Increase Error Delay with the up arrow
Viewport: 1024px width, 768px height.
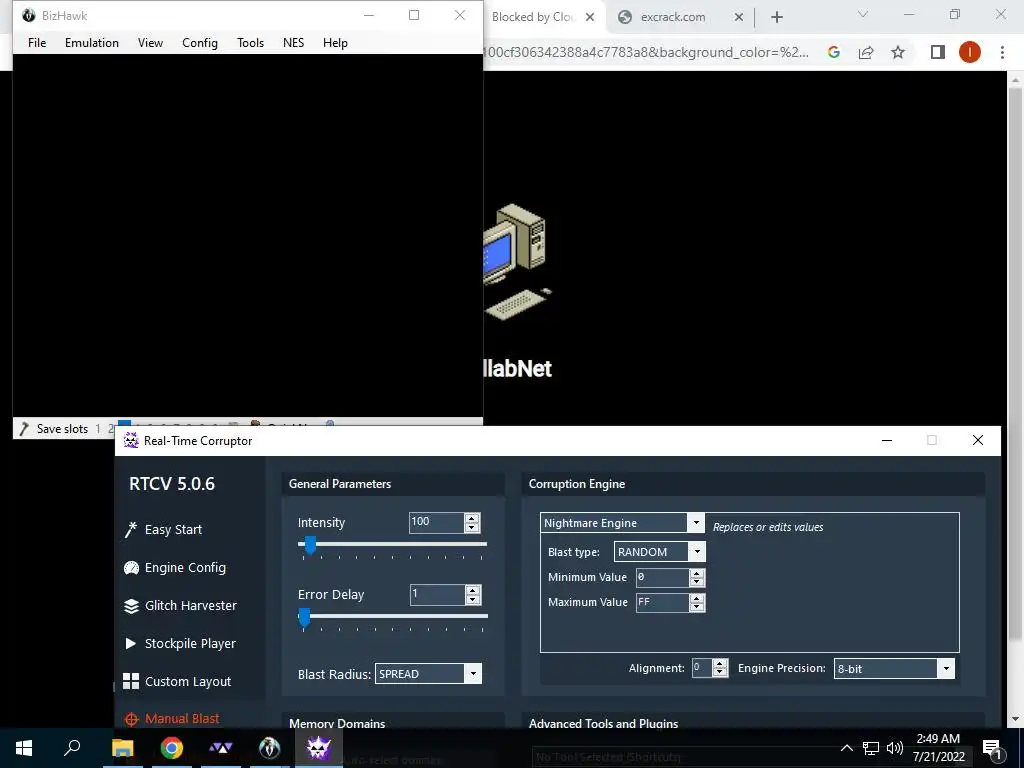coord(473,590)
